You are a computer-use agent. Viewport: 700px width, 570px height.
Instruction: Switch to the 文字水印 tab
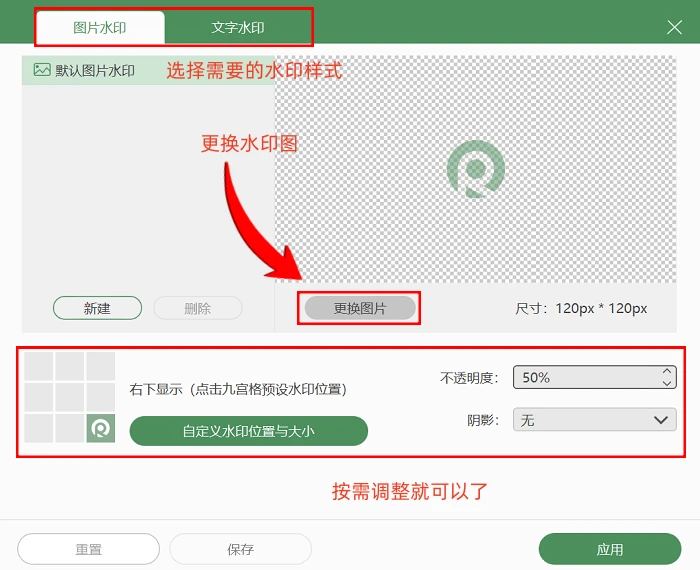(x=238, y=28)
